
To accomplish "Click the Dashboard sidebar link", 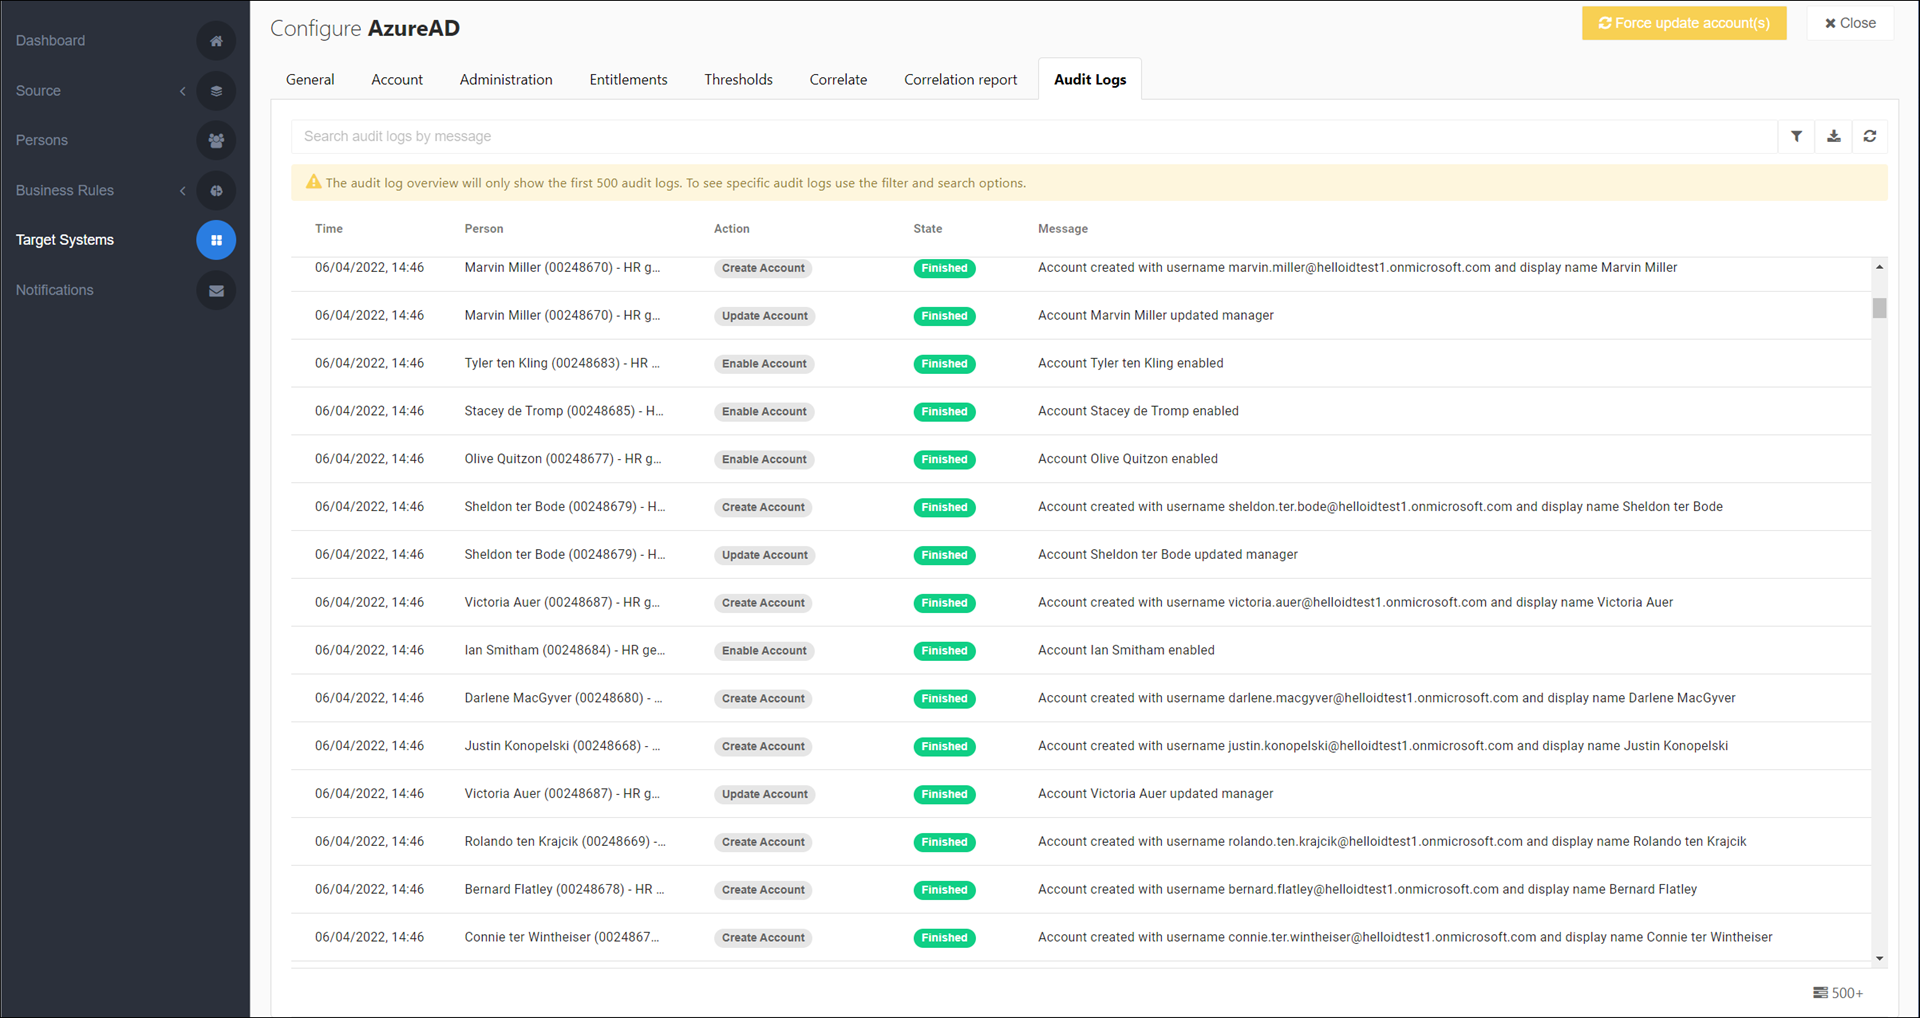I will click(50, 41).
